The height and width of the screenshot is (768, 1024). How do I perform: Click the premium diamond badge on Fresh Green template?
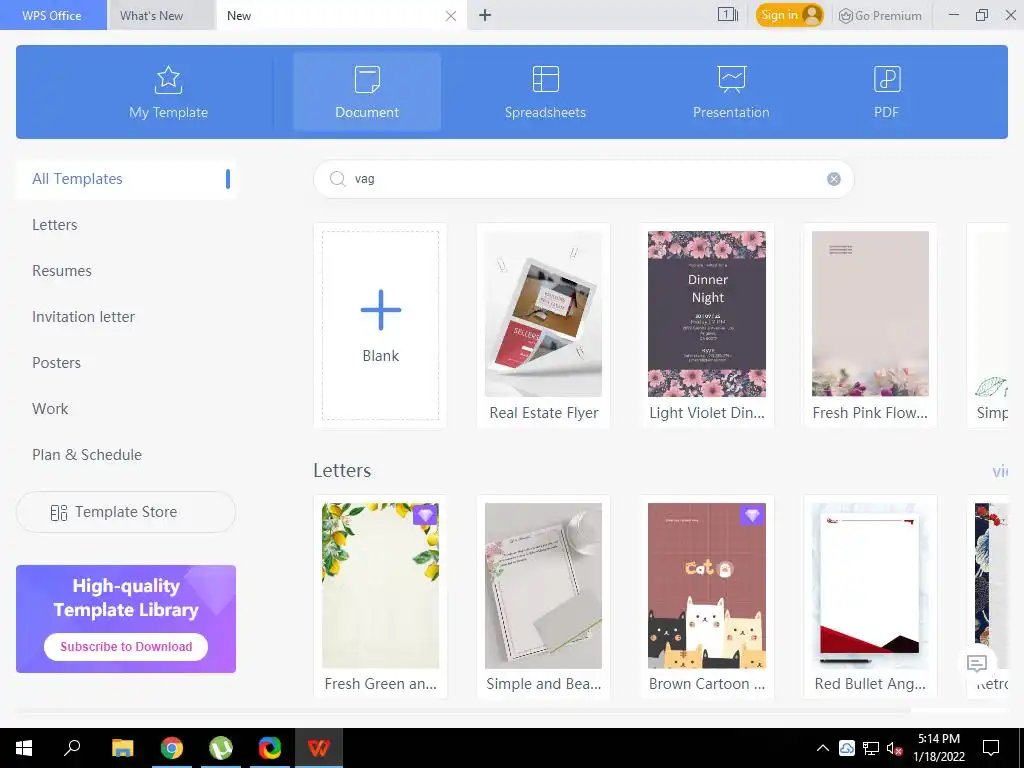pos(425,515)
